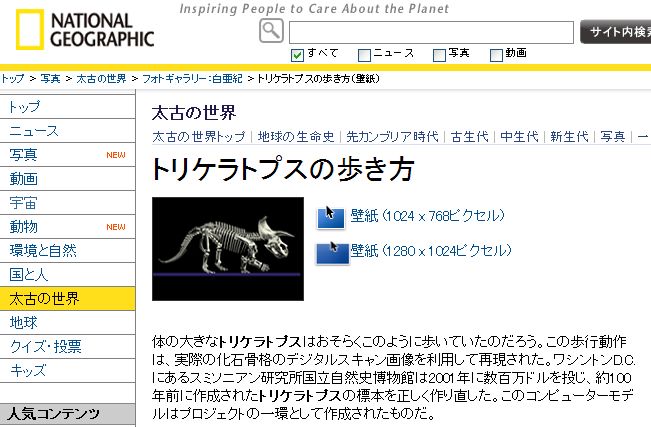
Task: Select 国と人 in the left sidebar
Action: tap(67, 275)
